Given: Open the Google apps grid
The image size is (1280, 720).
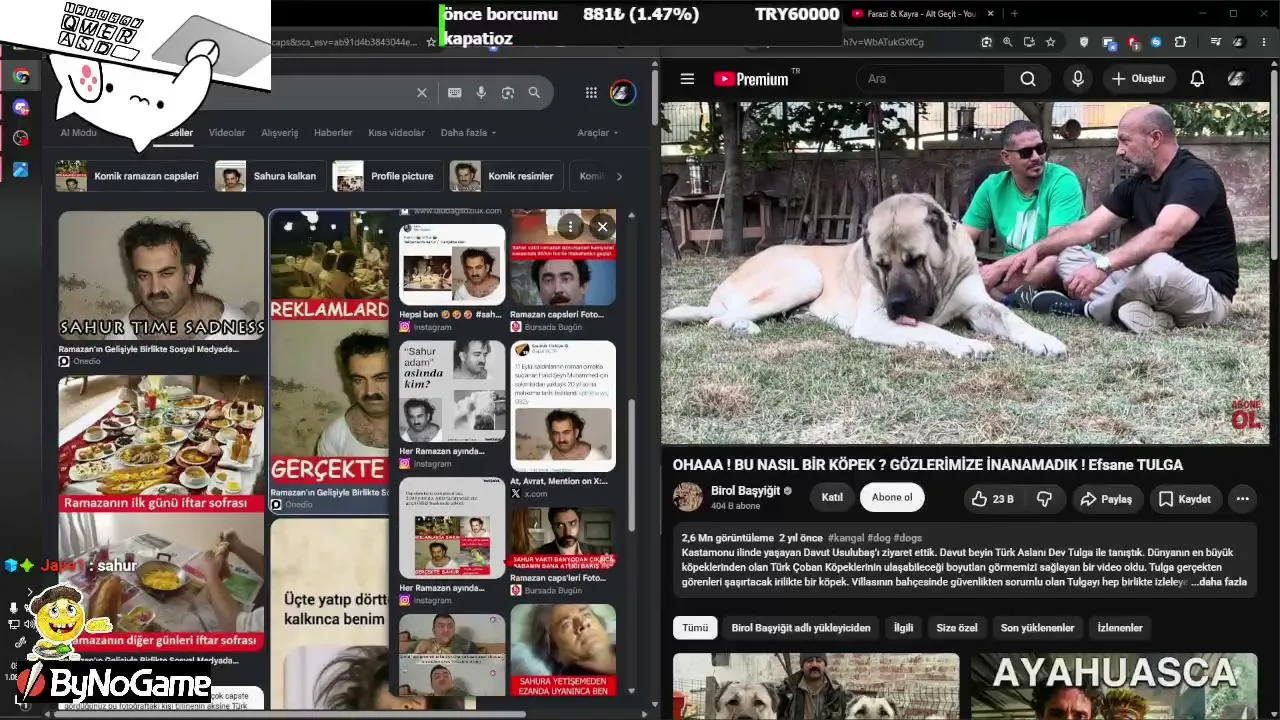Looking at the screenshot, I should (591, 93).
